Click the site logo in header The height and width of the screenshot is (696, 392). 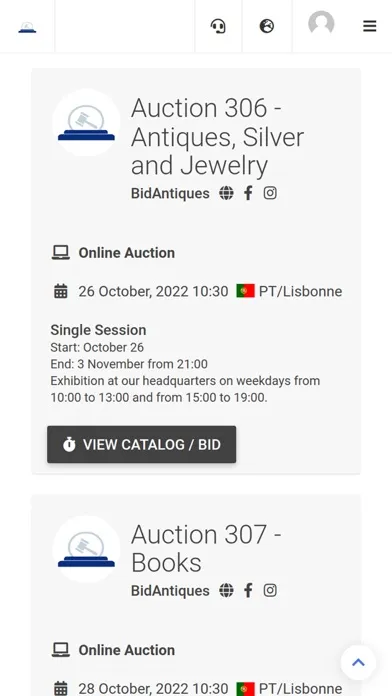coord(27,28)
